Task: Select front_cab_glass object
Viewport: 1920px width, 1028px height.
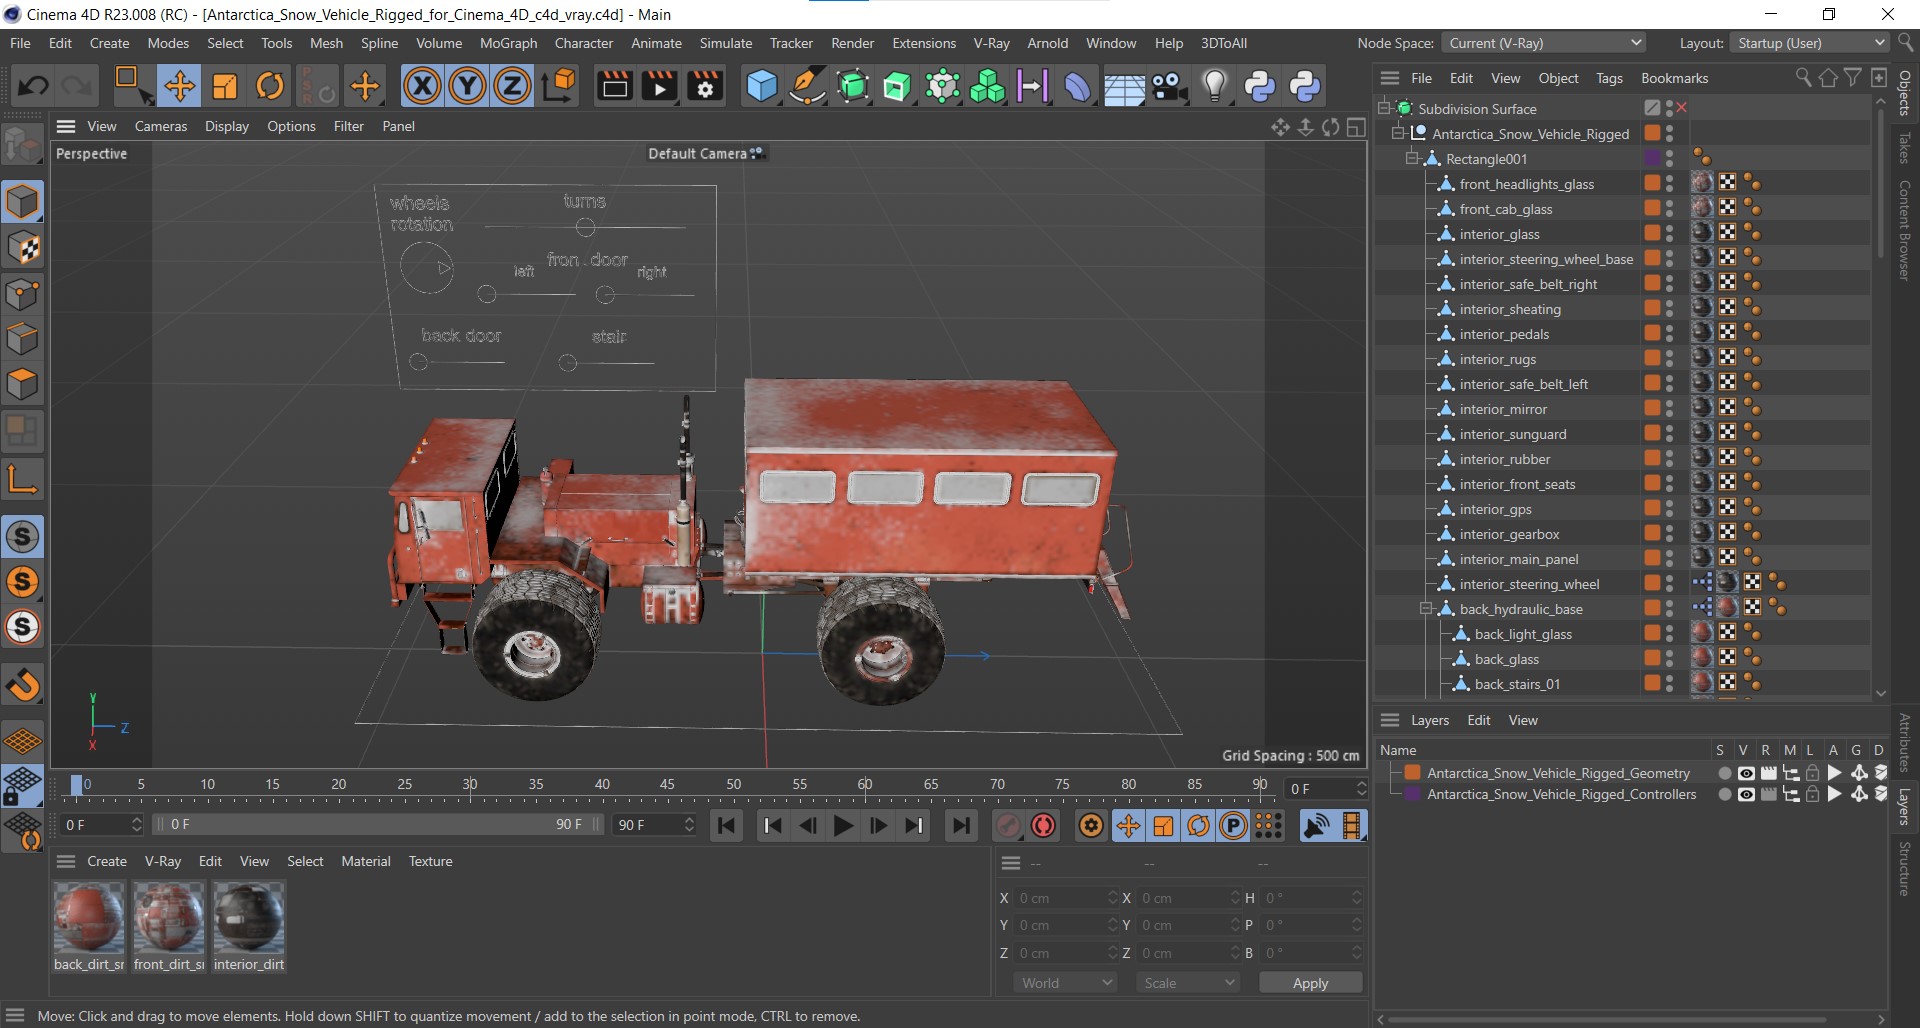Action: click(1505, 209)
